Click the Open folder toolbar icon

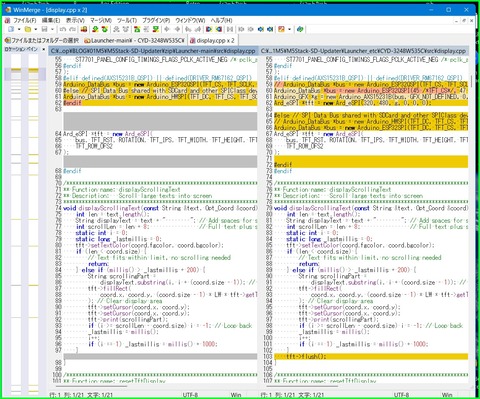coord(28,29)
